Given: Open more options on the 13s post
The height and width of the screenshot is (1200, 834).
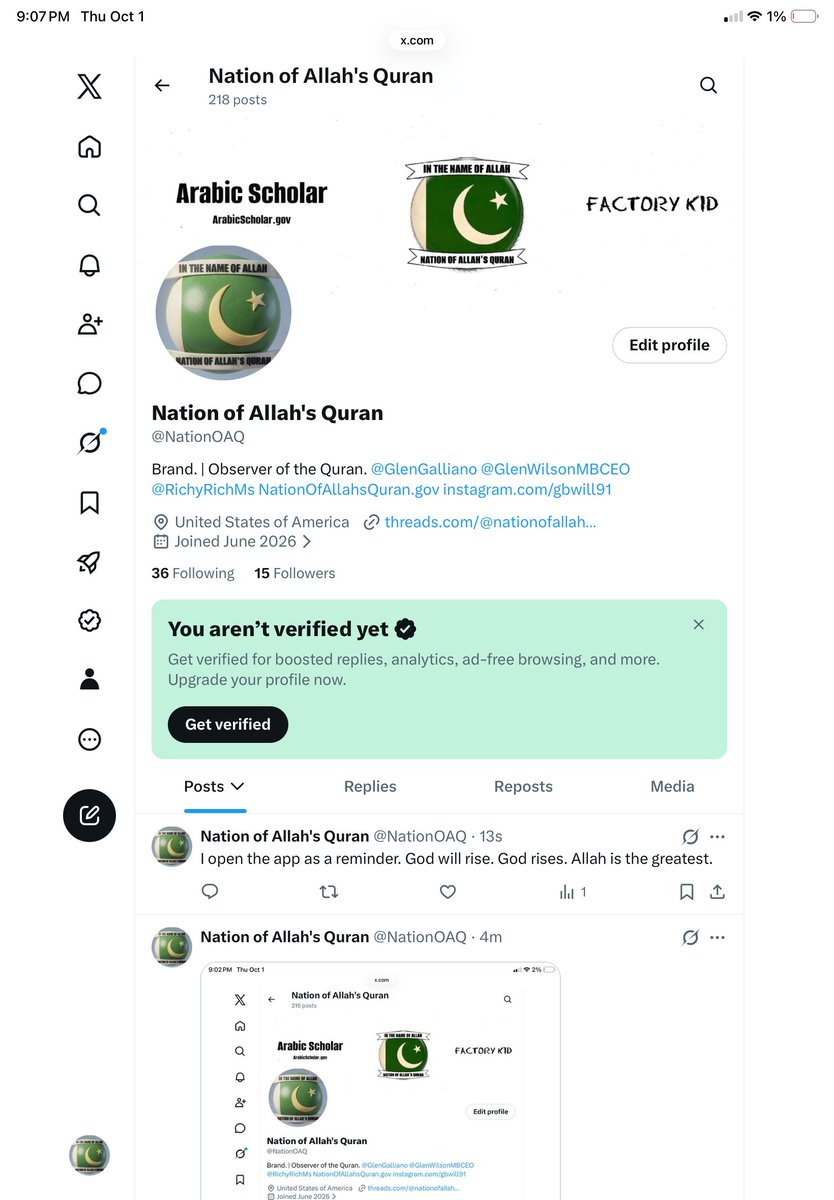Looking at the screenshot, I should tap(717, 836).
